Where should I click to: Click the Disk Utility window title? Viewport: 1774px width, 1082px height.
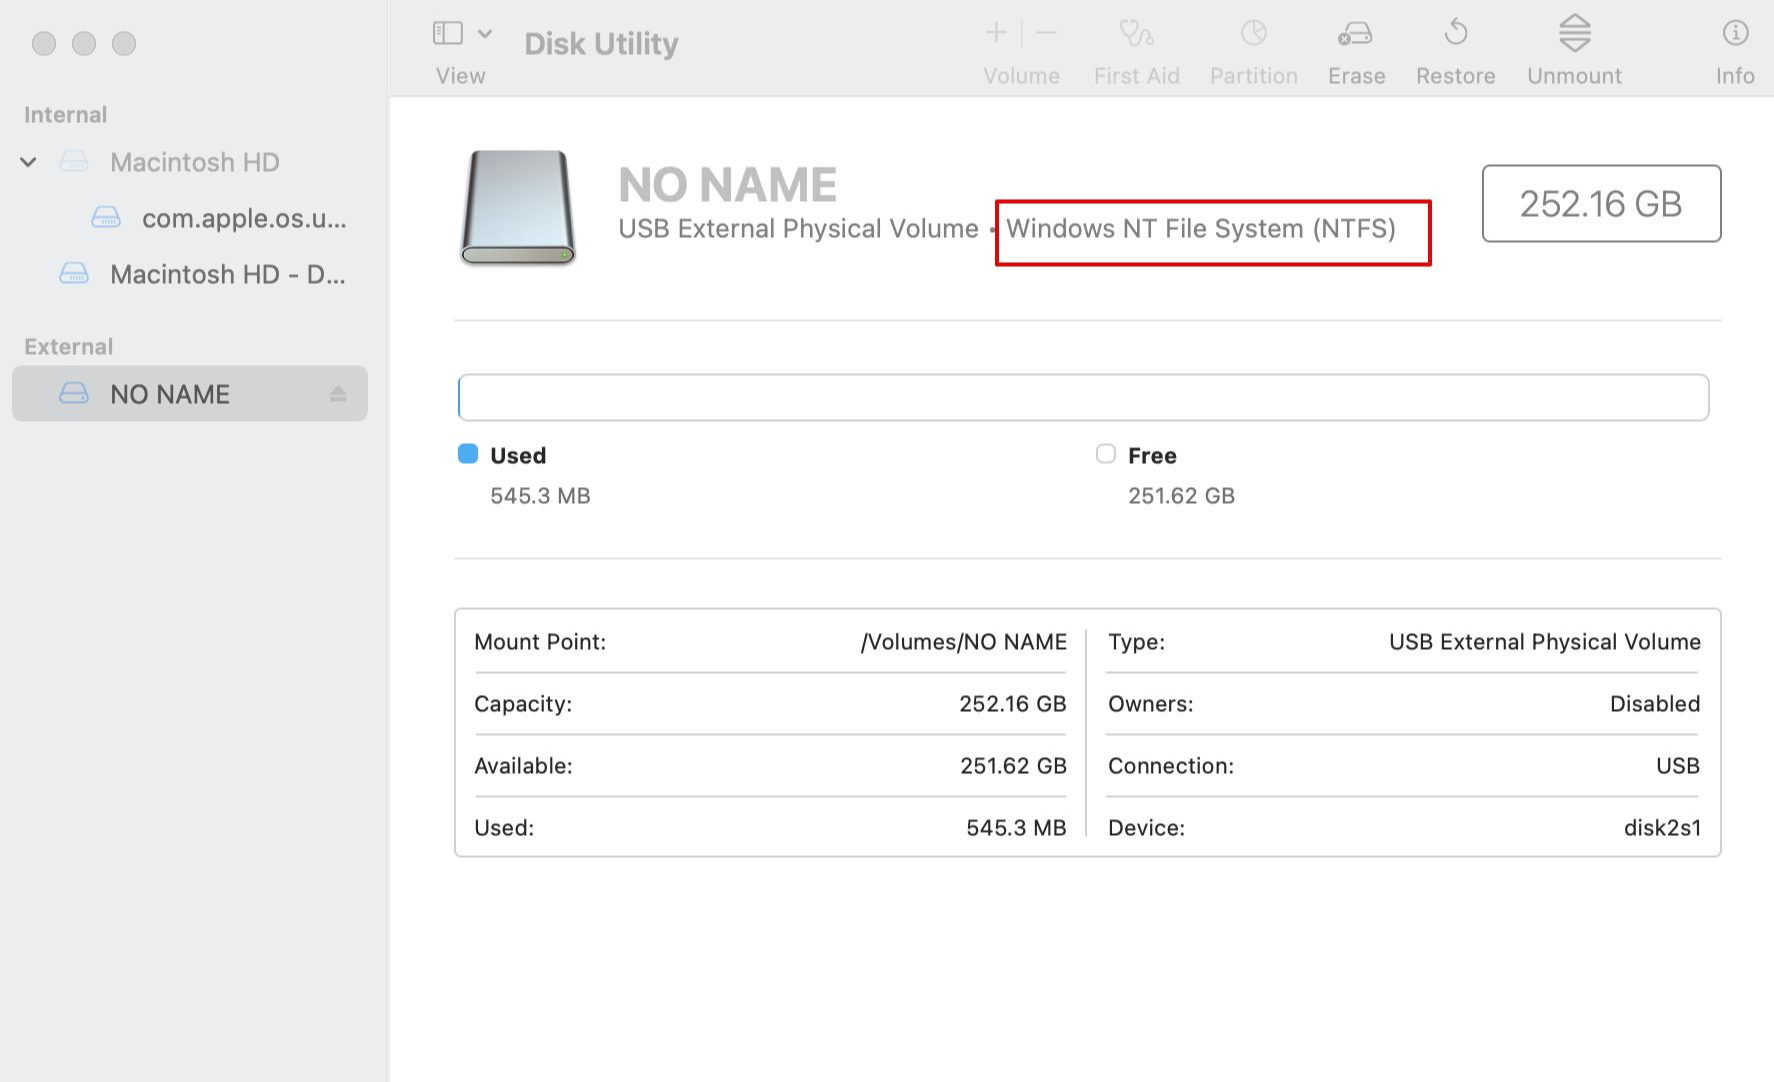(601, 44)
